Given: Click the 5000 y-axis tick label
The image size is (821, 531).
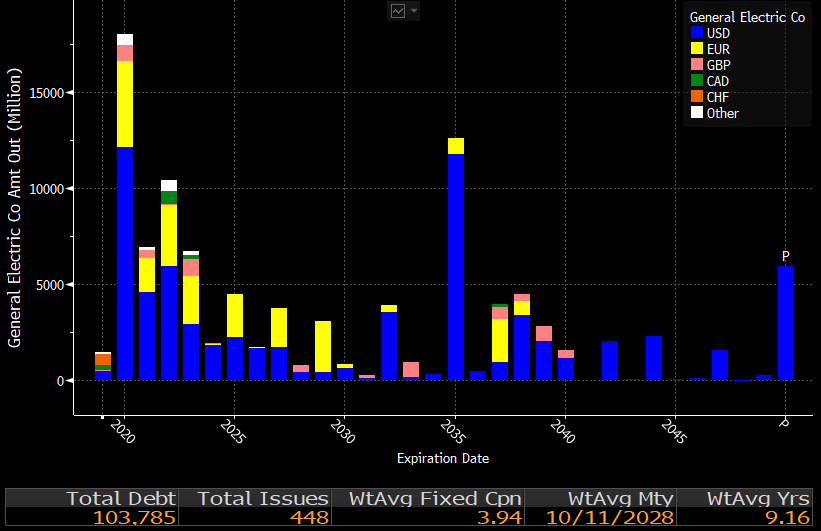Looking at the screenshot, I should 50,285.
